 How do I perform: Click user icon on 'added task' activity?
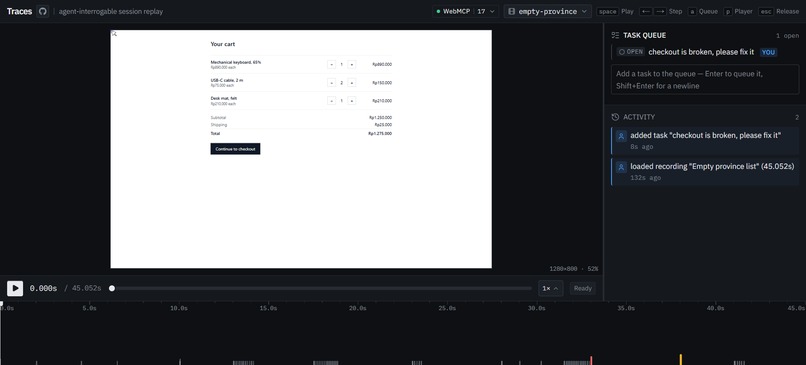coord(621,136)
